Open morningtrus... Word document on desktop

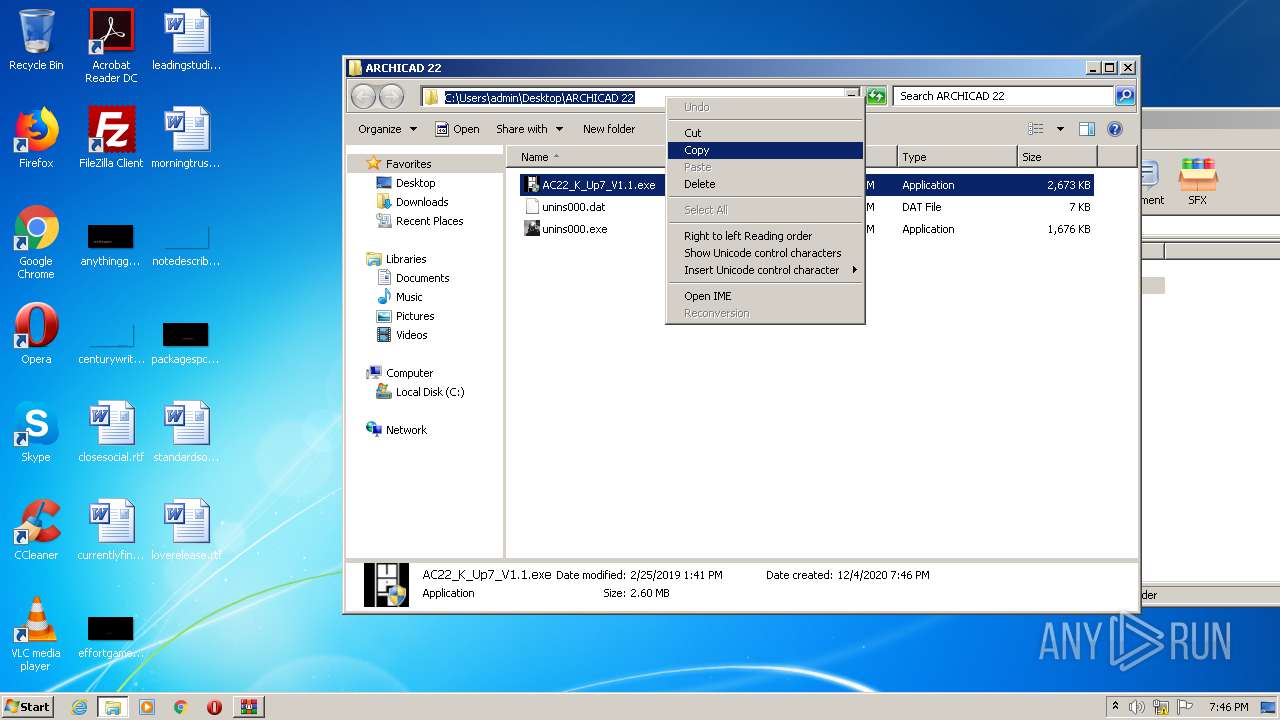coord(186,138)
